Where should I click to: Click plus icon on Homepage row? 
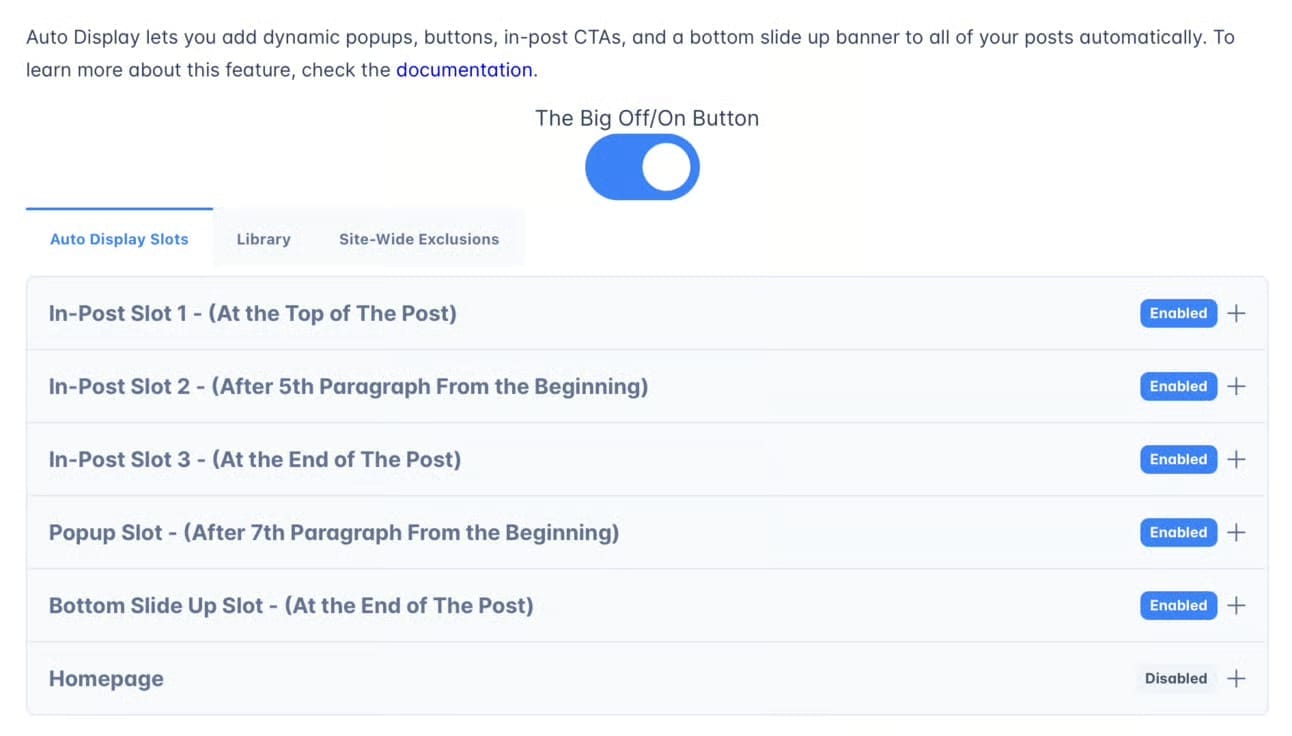click(1236, 678)
